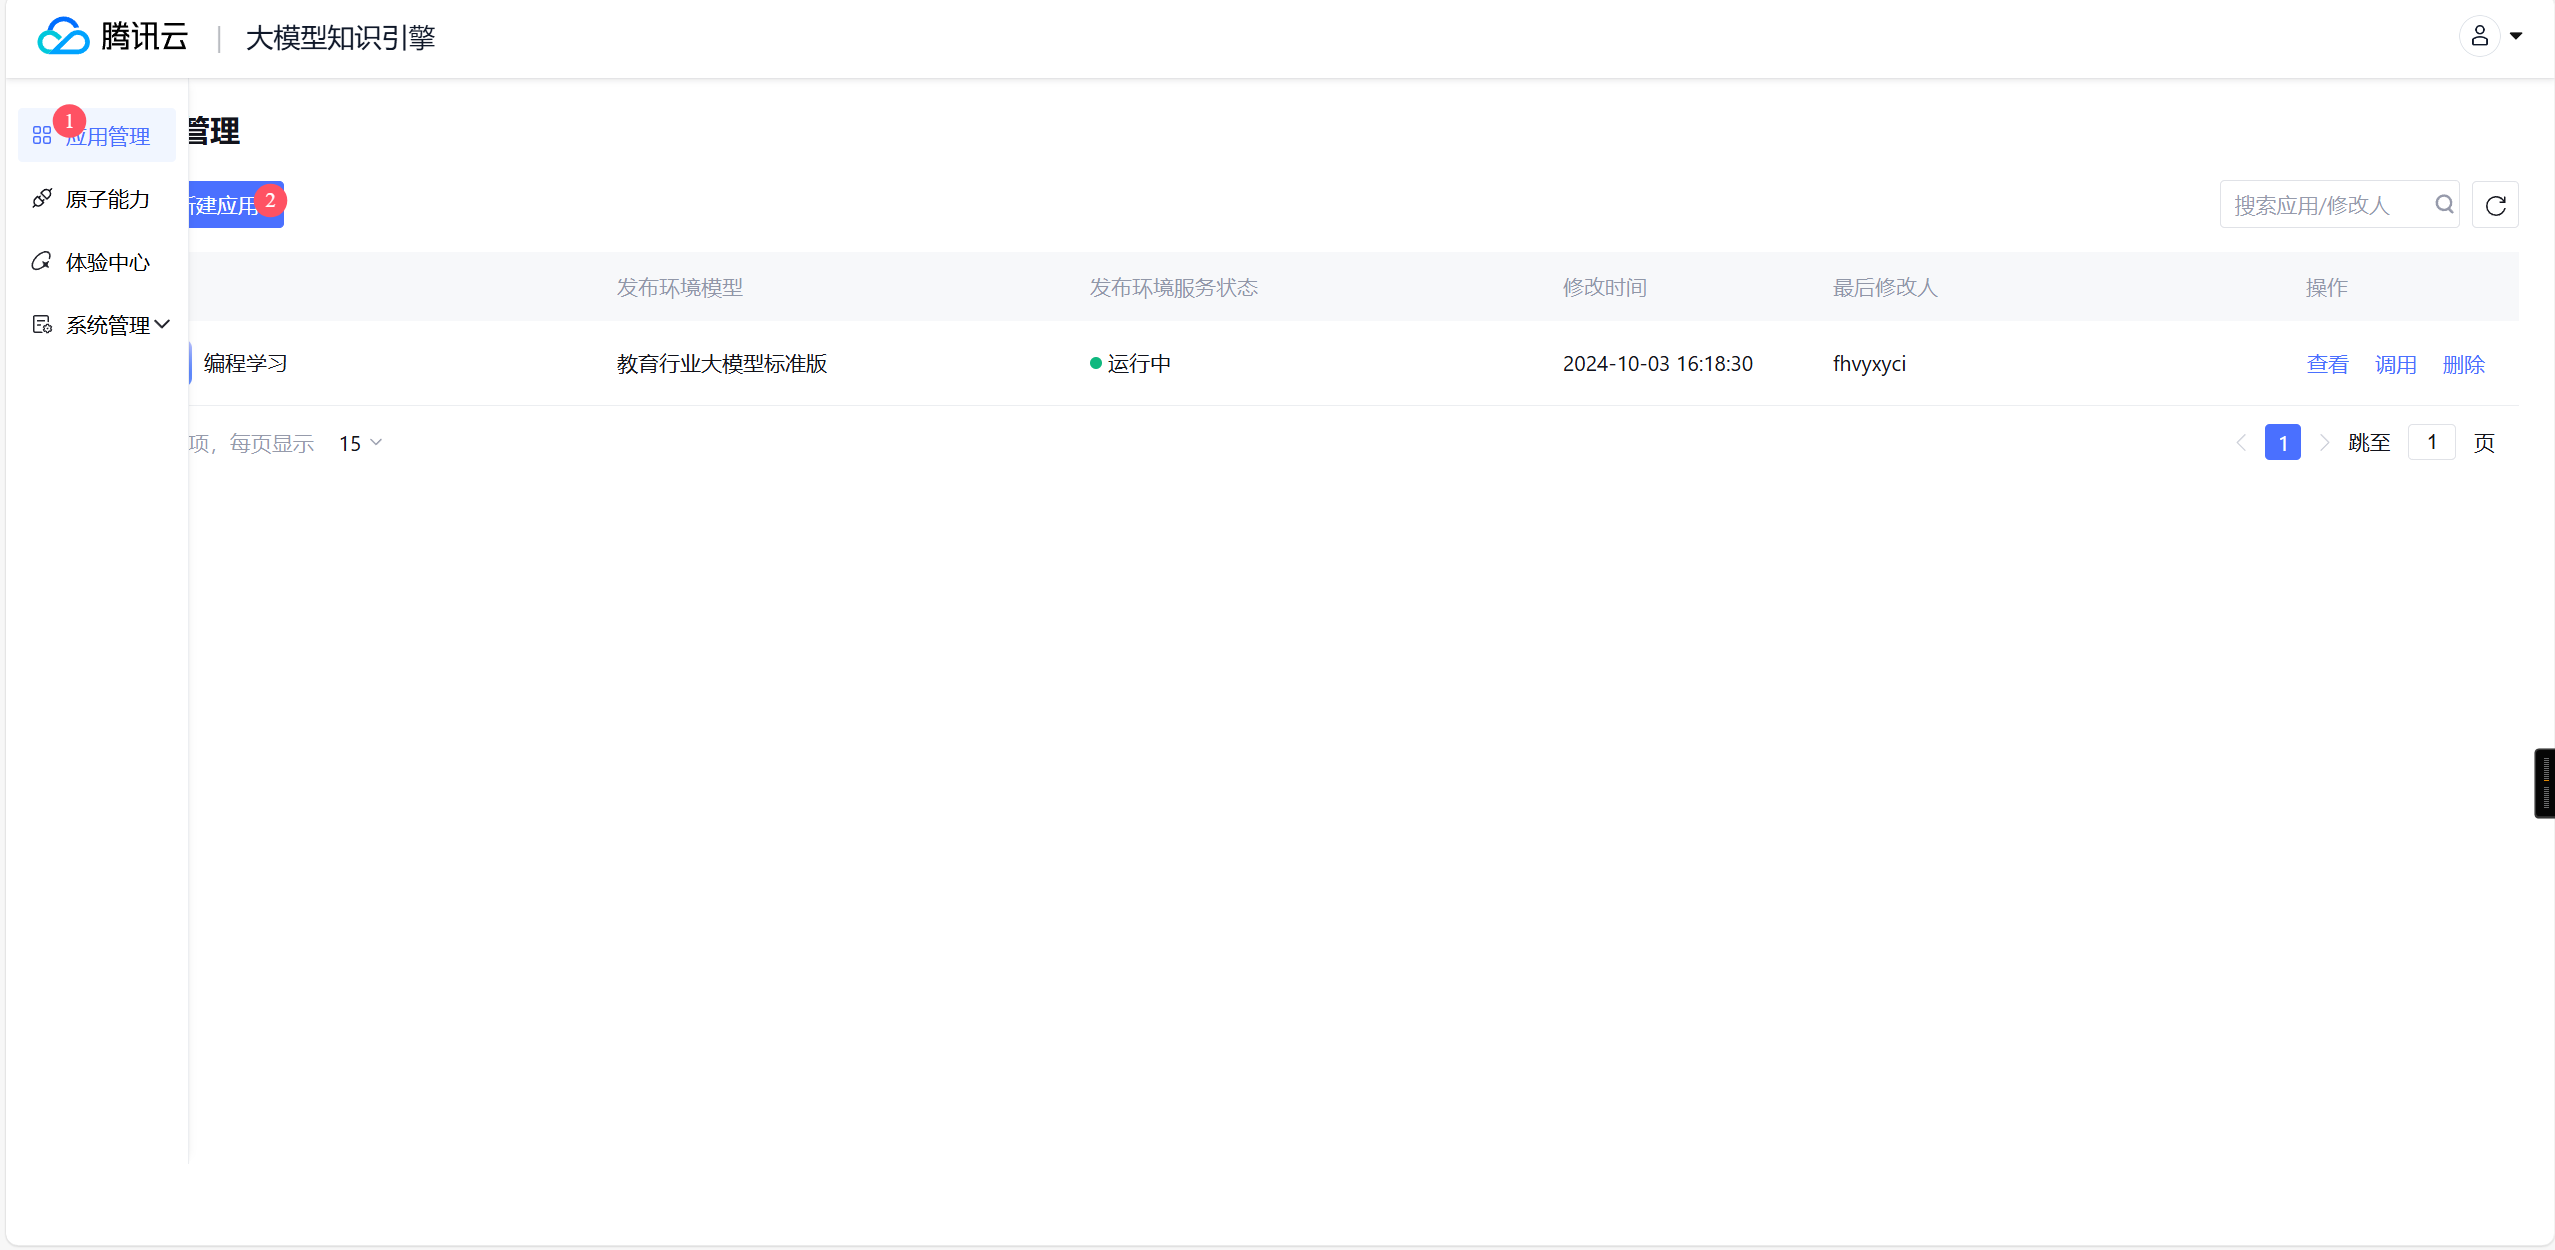Viewport: 2555px width, 1250px height.
Task: Click 调用 for 编程学习
Action: point(2395,364)
